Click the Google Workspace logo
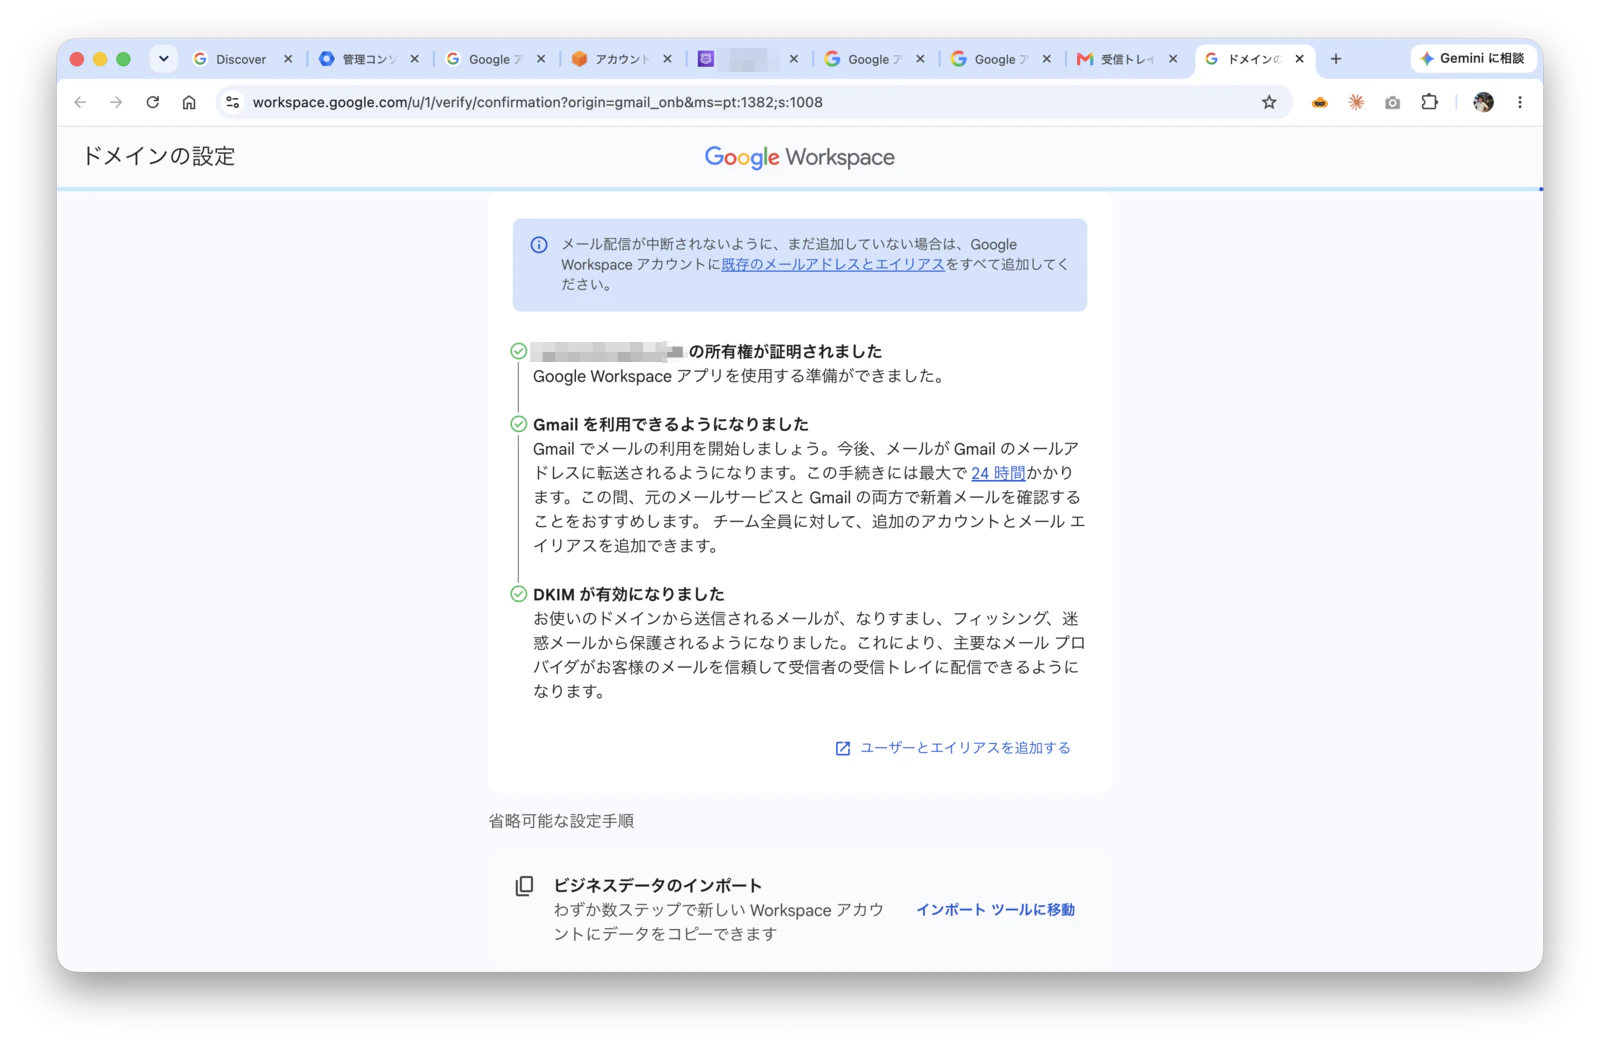 pyautogui.click(x=800, y=157)
